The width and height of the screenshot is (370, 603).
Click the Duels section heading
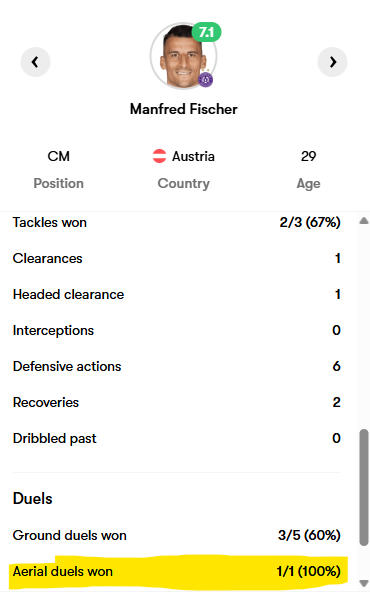tap(32, 499)
